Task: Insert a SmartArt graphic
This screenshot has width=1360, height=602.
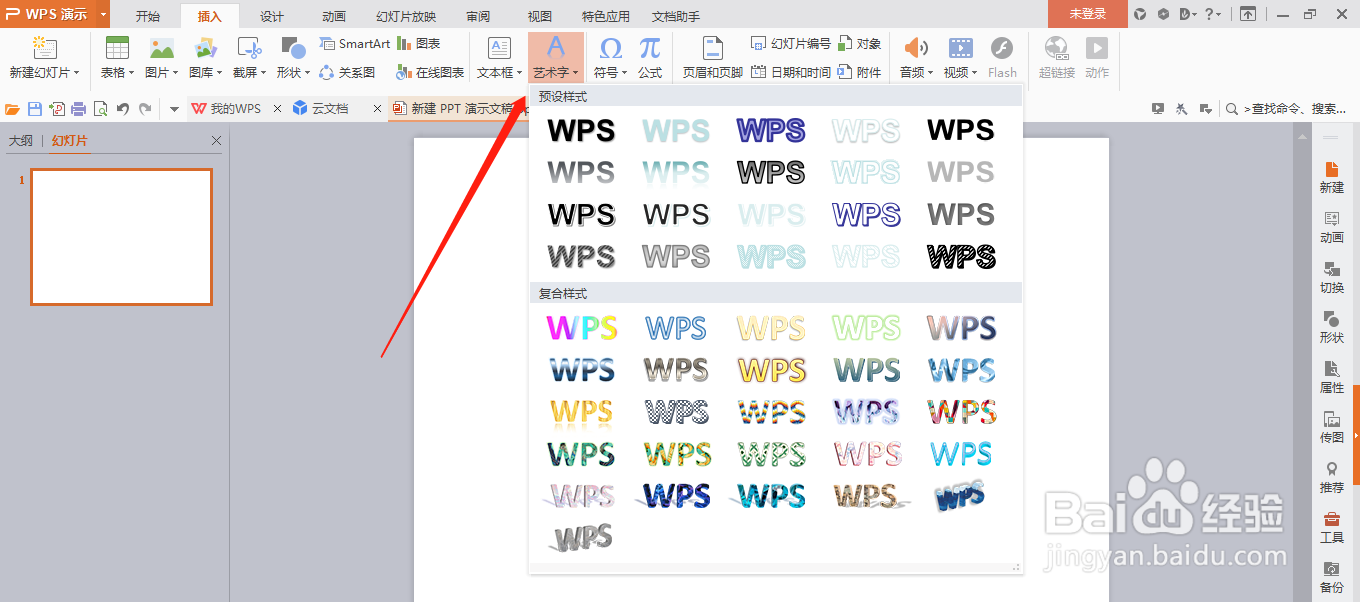Action: click(x=355, y=44)
